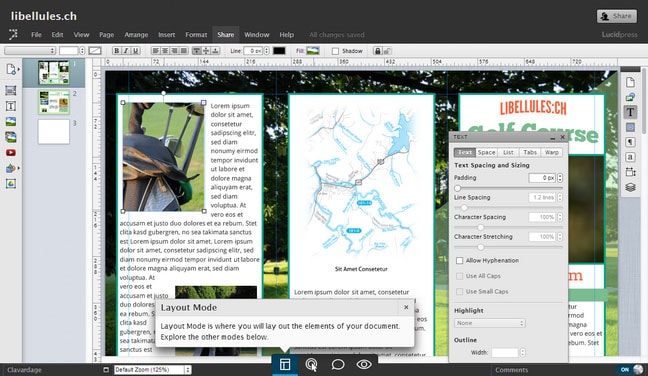Viewport: 648px width, 376px height.
Task: Open the shapes tool in left sidebar
Action: pos(11,168)
